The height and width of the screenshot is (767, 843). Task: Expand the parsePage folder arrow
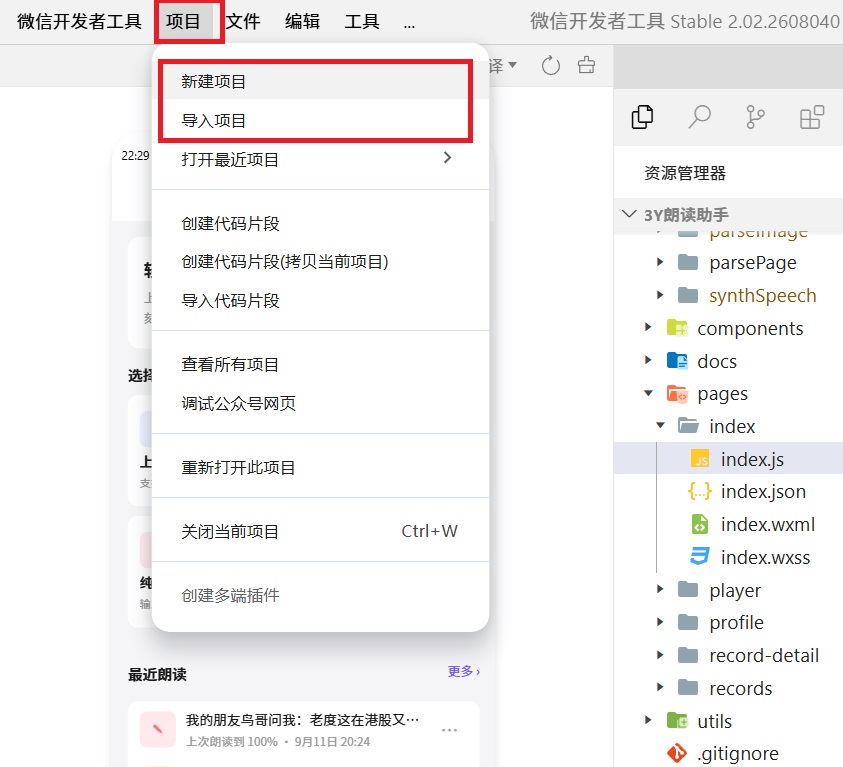tap(660, 262)
